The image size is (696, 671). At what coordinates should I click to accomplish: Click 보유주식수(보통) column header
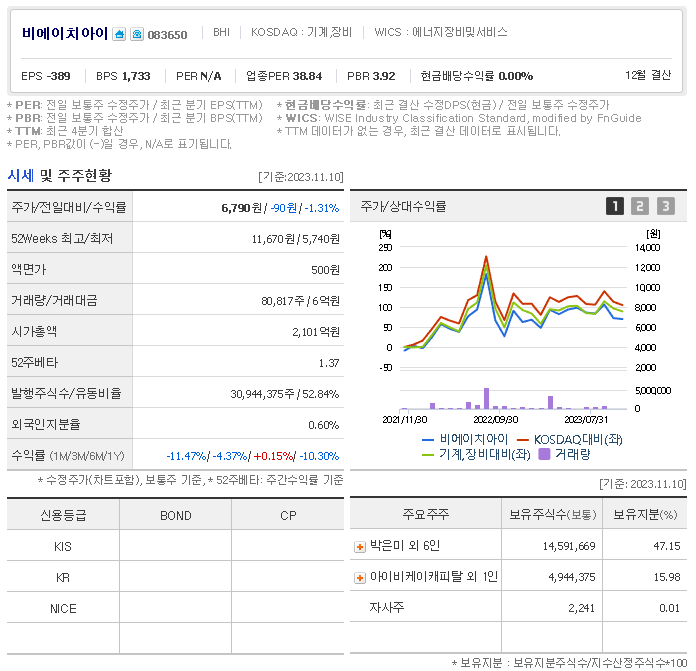(x=552, y=514)
